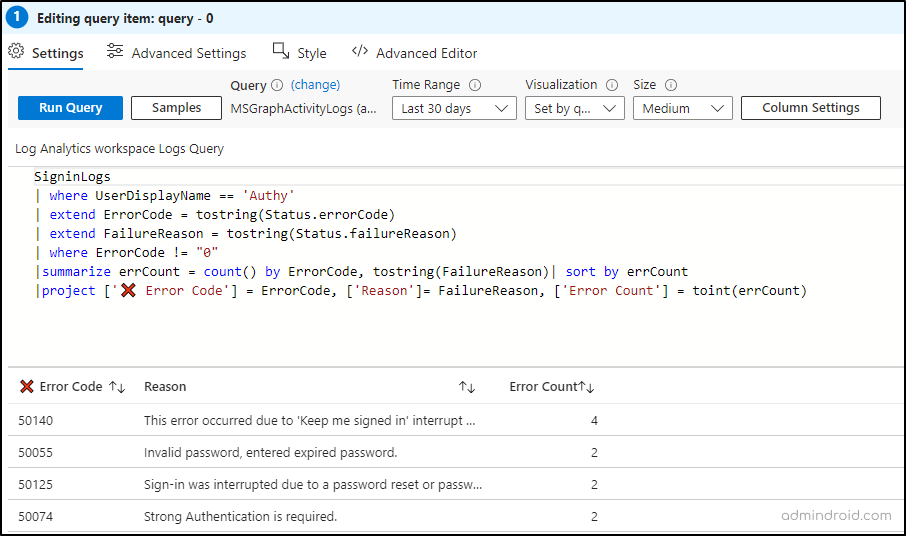This screenshot has height=536, width=906.
Task: Sort by Error Code column arrows
Action: (117, 387)
